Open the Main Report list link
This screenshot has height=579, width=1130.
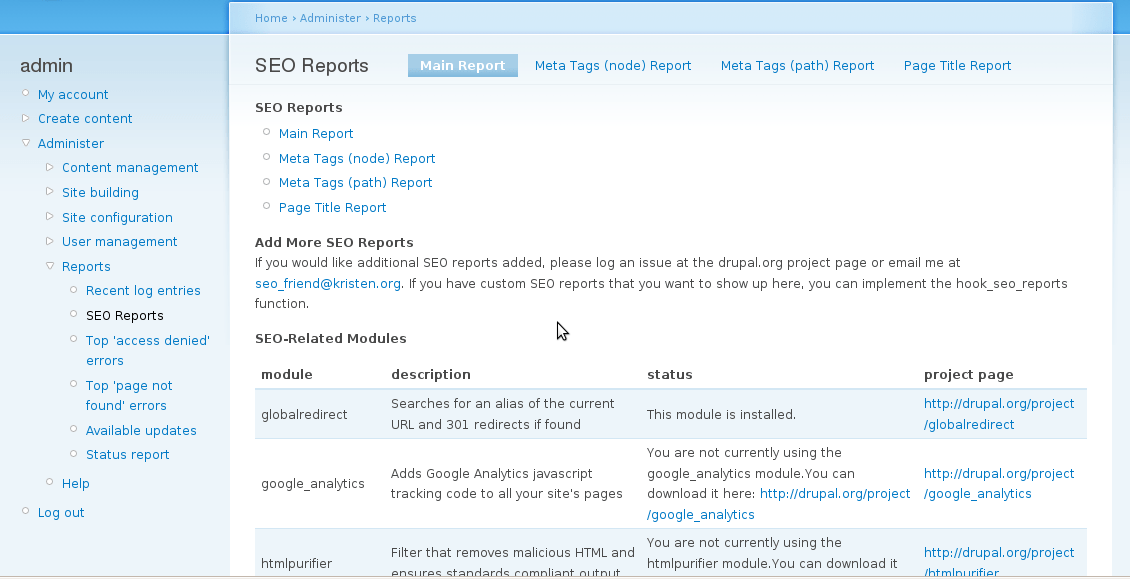[x=316, y=133]
